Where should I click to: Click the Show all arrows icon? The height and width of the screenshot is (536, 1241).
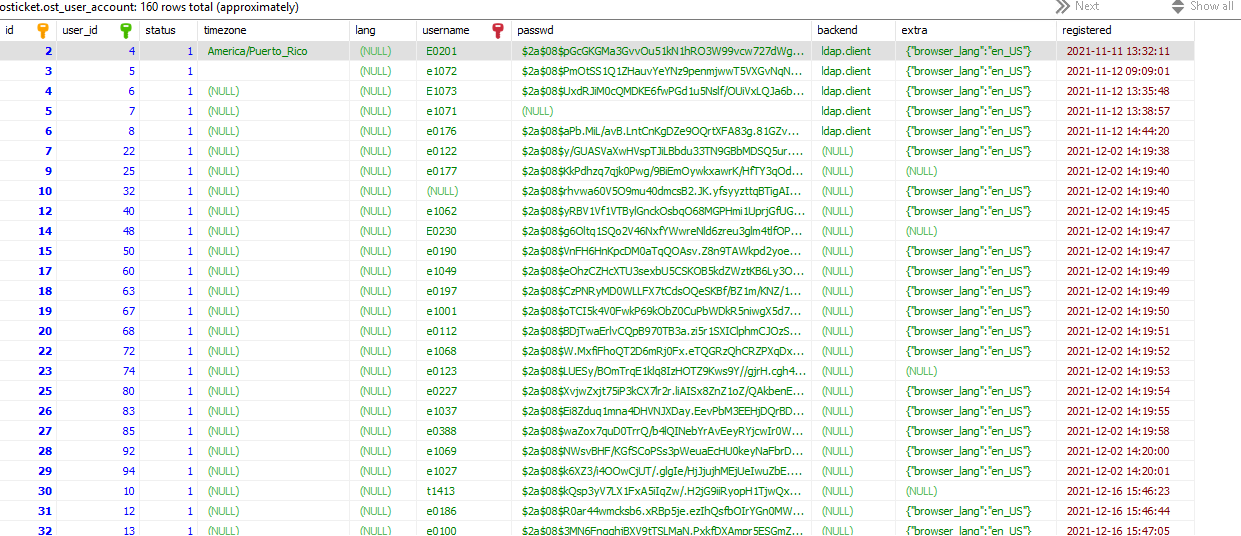click(x=1178, y=7)
